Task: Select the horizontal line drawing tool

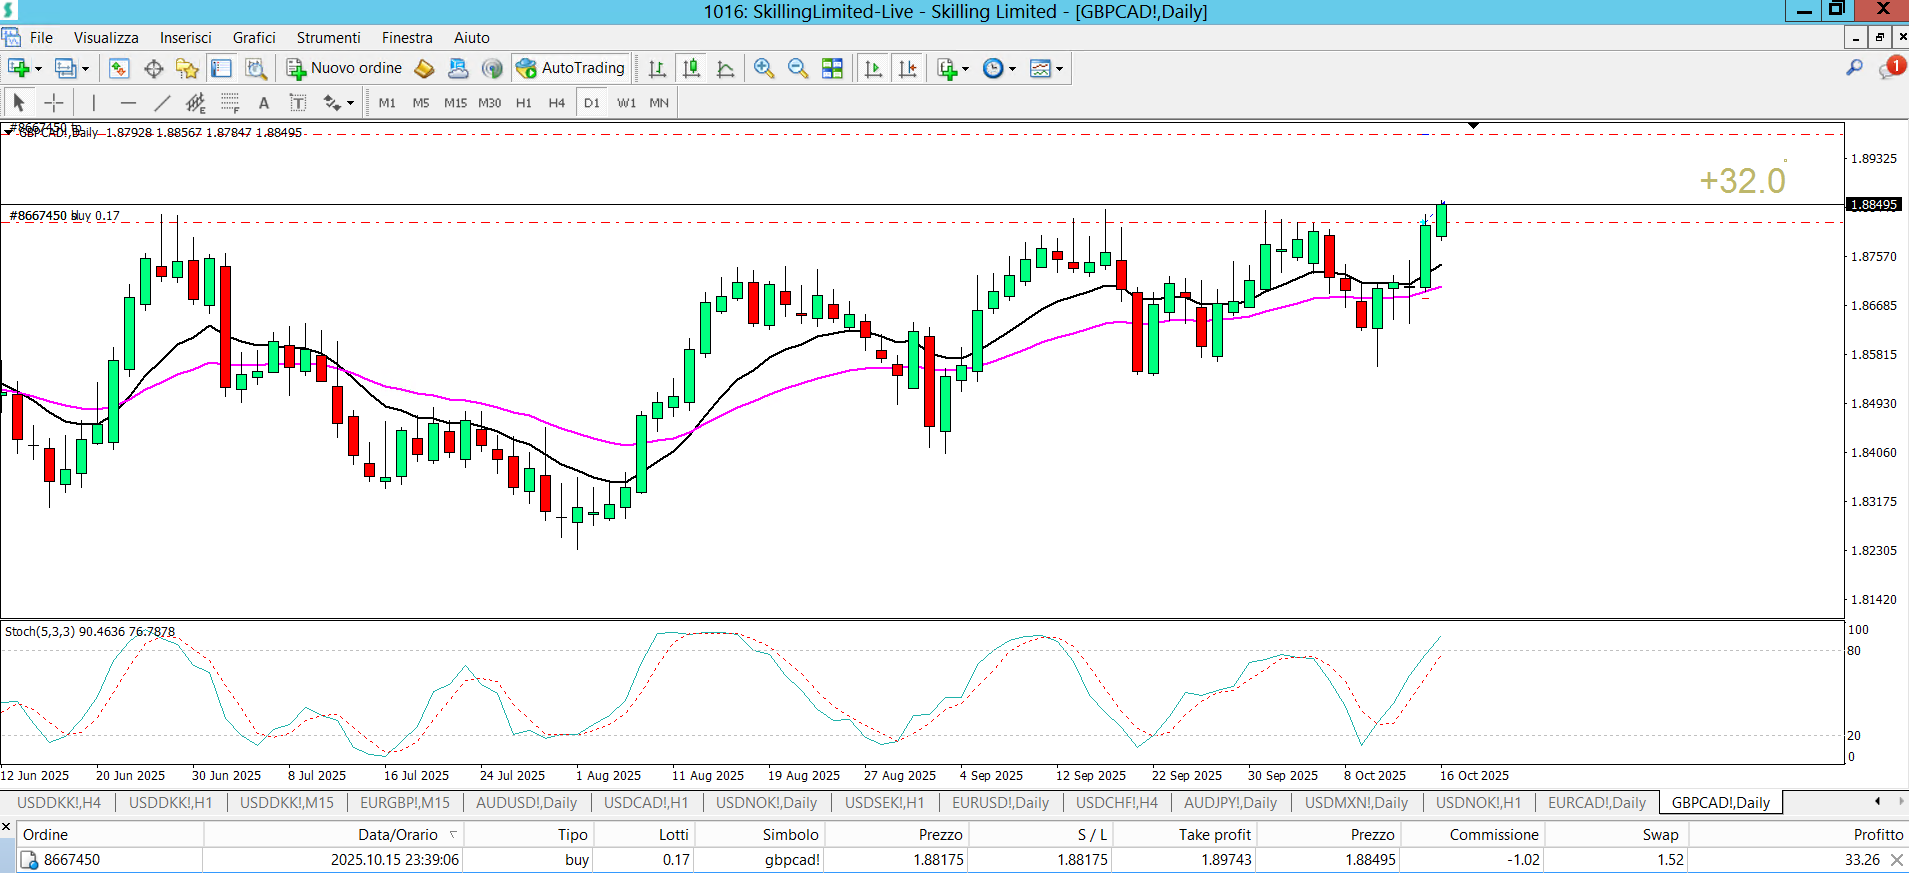Action: click(127, 102)
